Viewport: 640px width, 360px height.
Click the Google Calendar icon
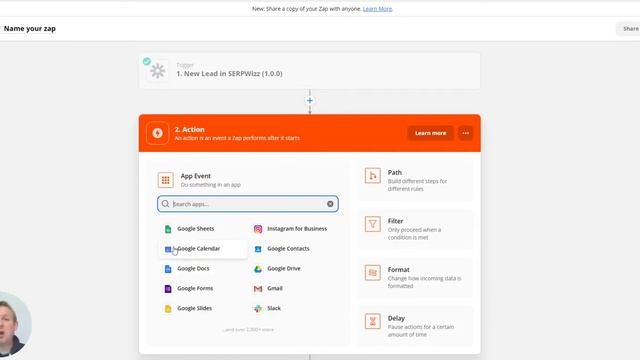(168, 249)
